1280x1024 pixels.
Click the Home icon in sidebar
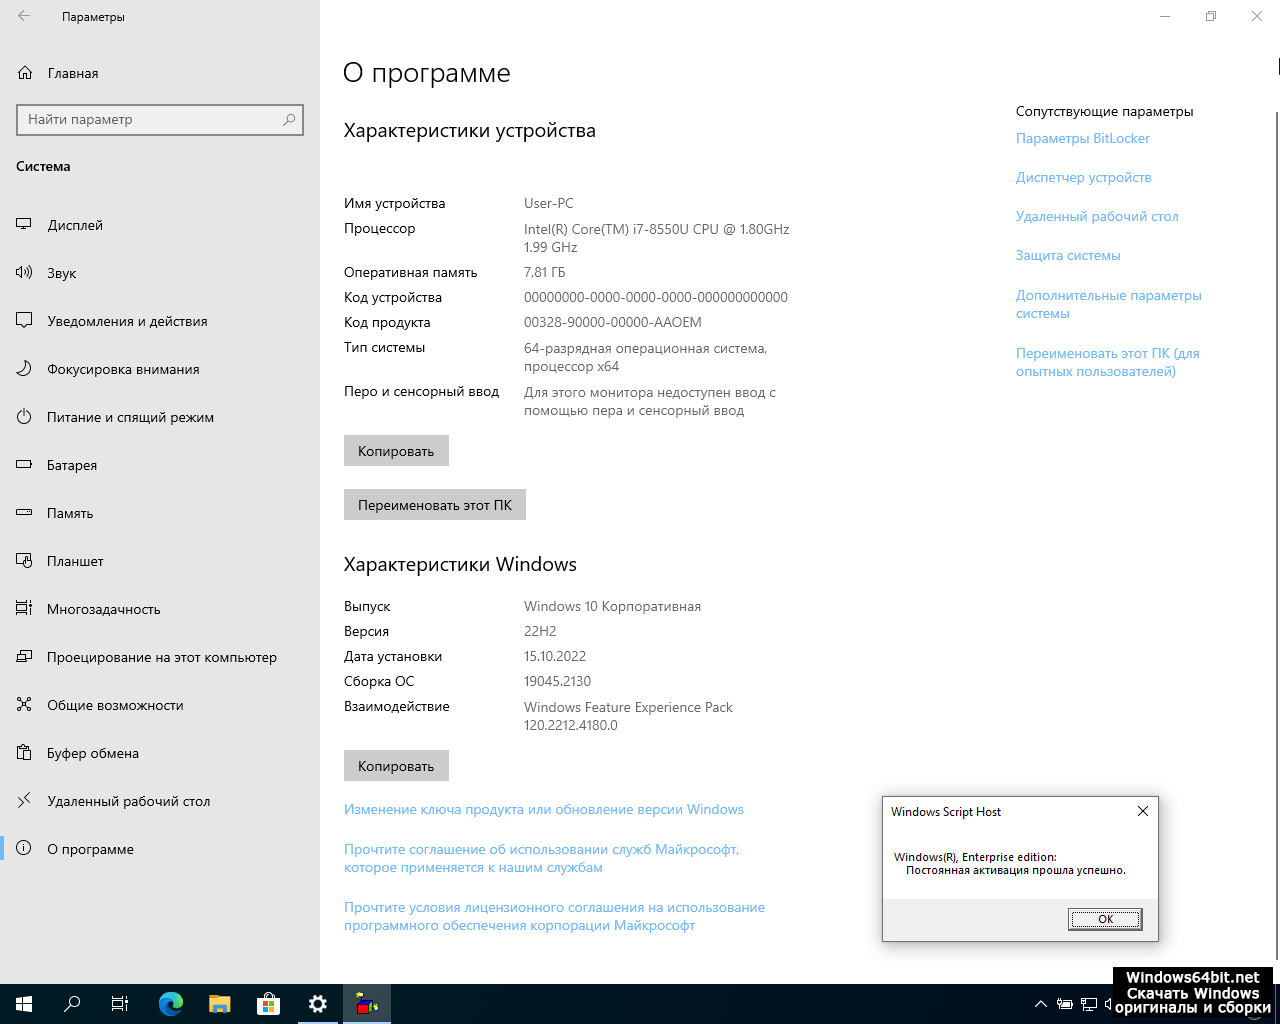[25, 73]
